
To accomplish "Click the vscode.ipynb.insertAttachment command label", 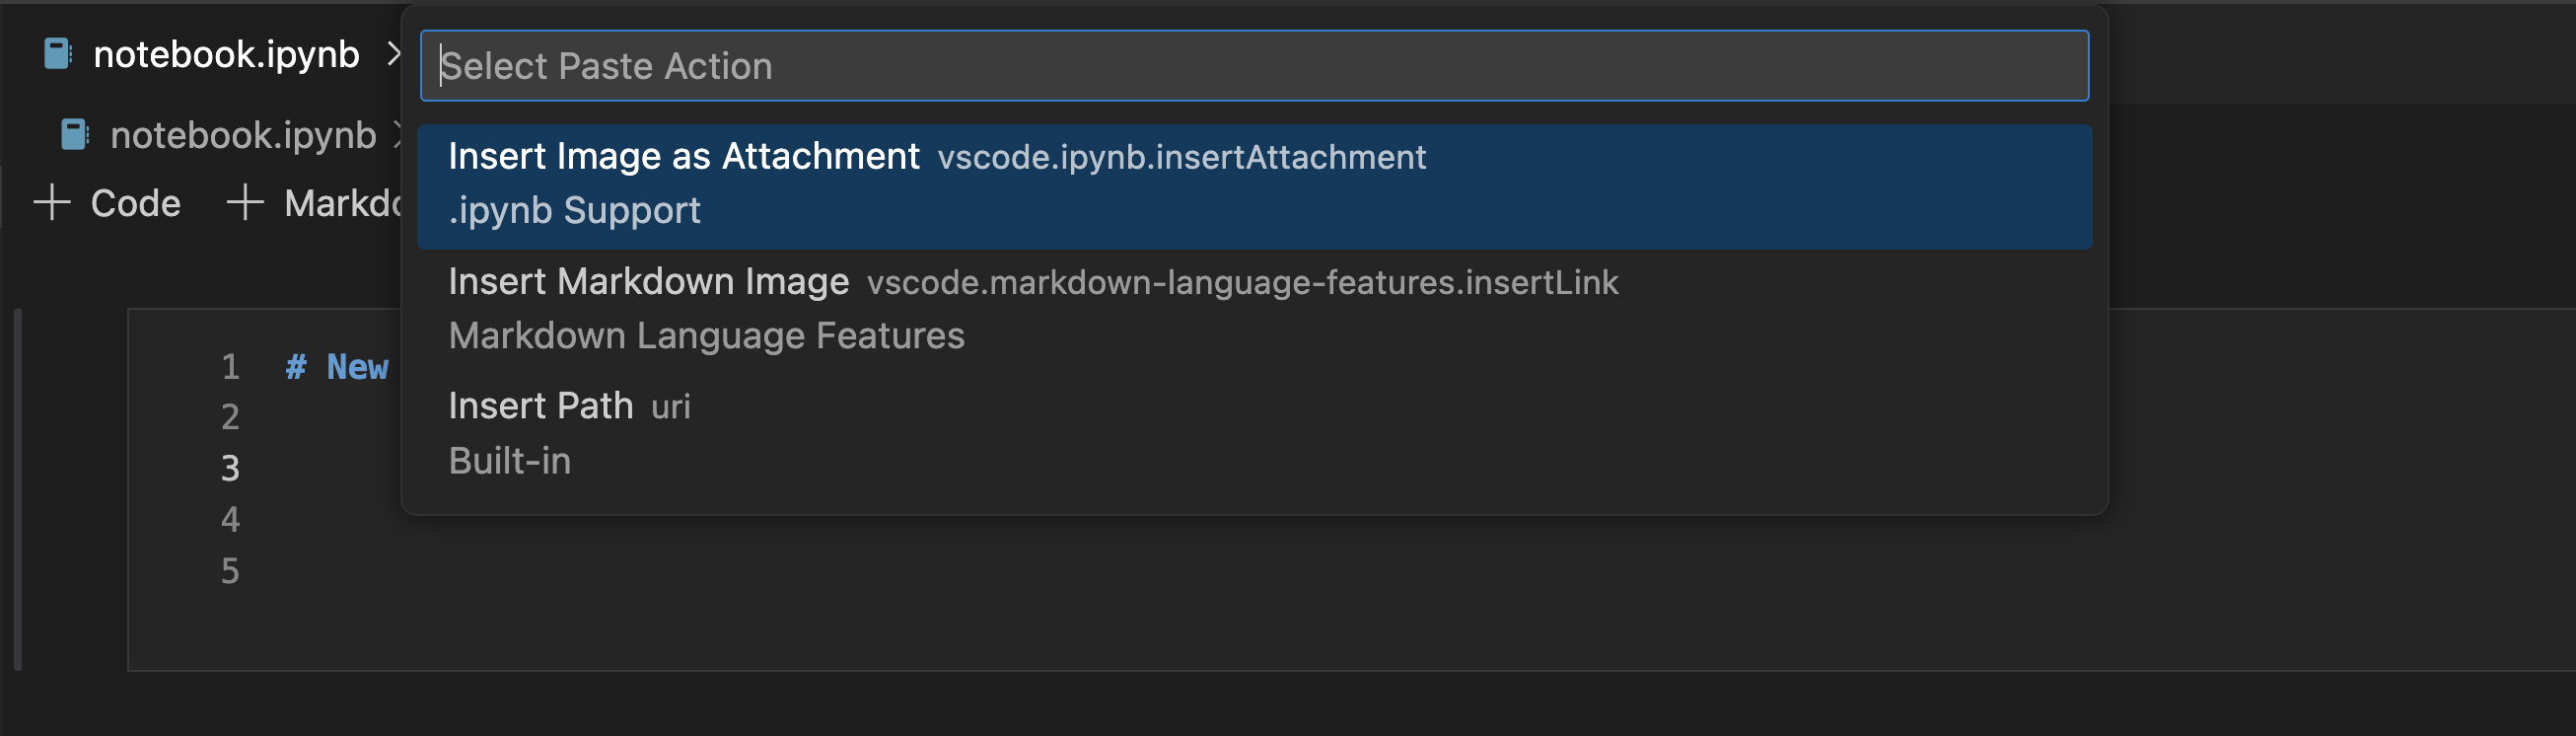I will (x=1181, y=157).
